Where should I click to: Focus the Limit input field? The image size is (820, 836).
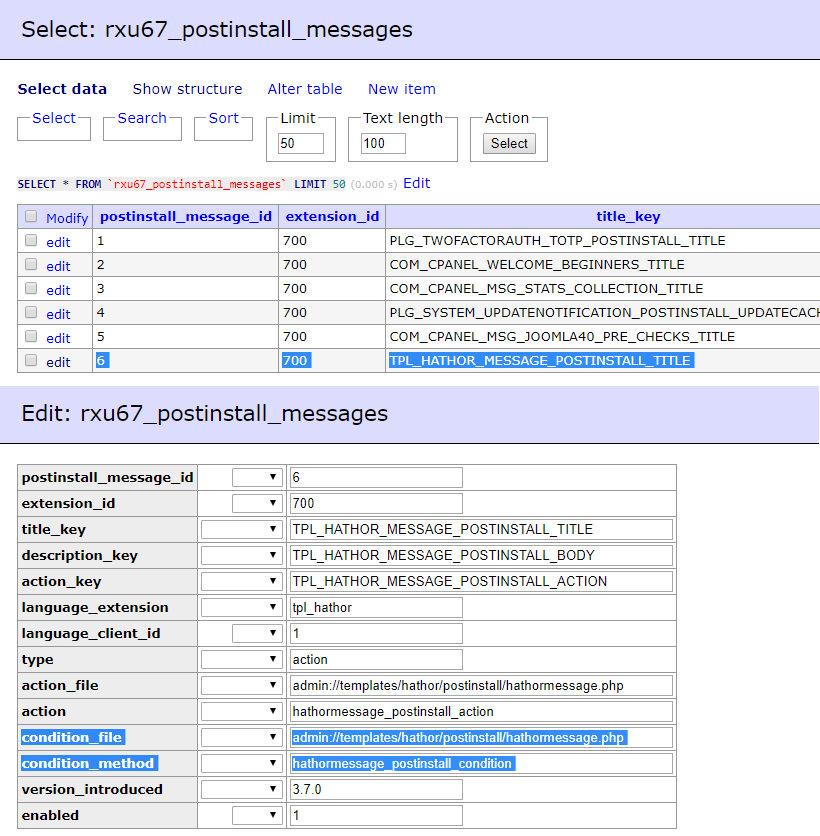(x=301, y=143)
